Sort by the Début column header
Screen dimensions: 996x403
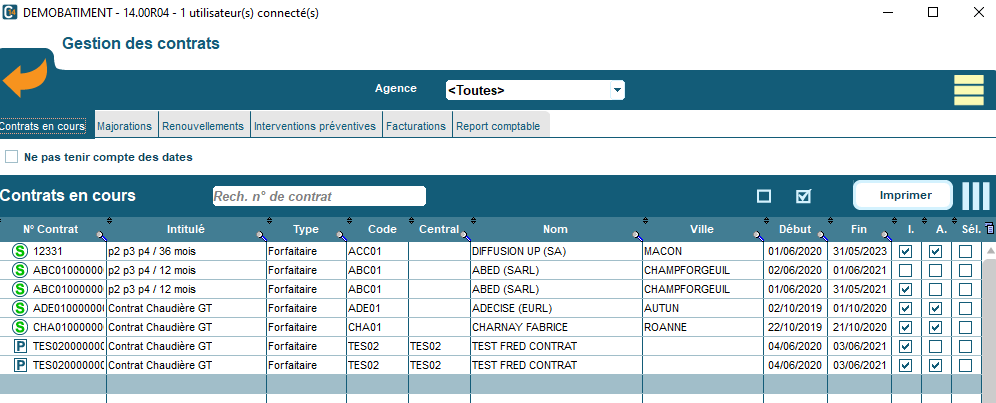point(795,229)
